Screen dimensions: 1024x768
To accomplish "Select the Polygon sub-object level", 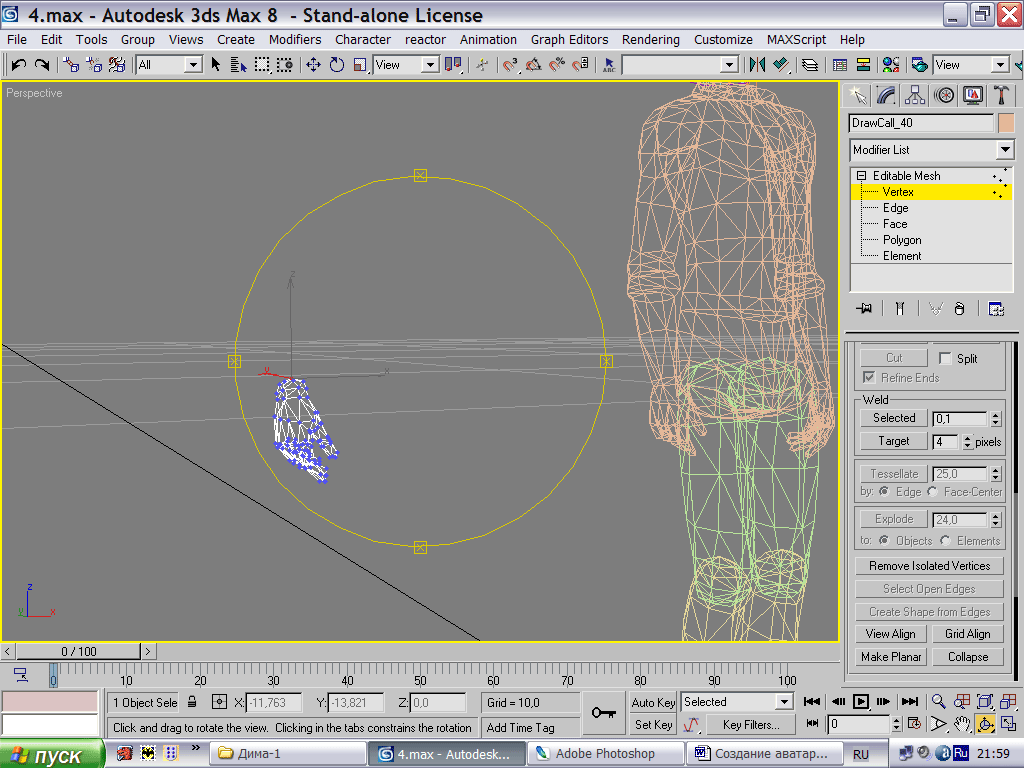I will click(902, 240).
